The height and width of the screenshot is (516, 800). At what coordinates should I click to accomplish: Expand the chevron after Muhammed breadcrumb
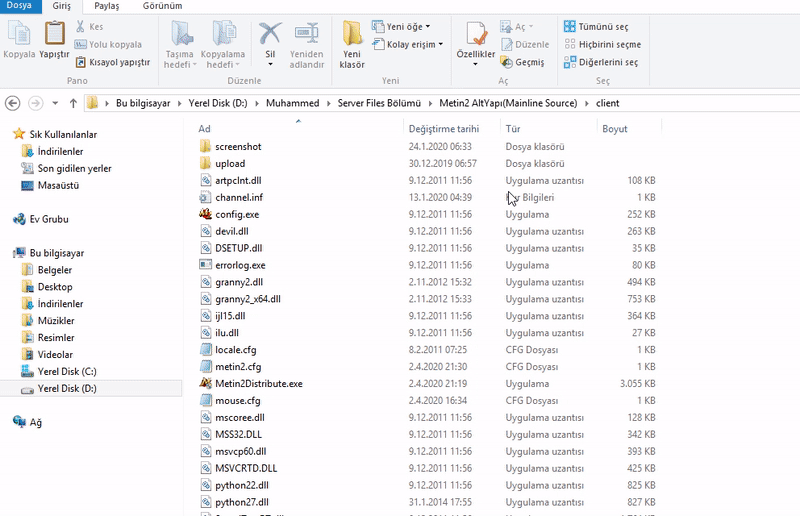pos(328,103)
